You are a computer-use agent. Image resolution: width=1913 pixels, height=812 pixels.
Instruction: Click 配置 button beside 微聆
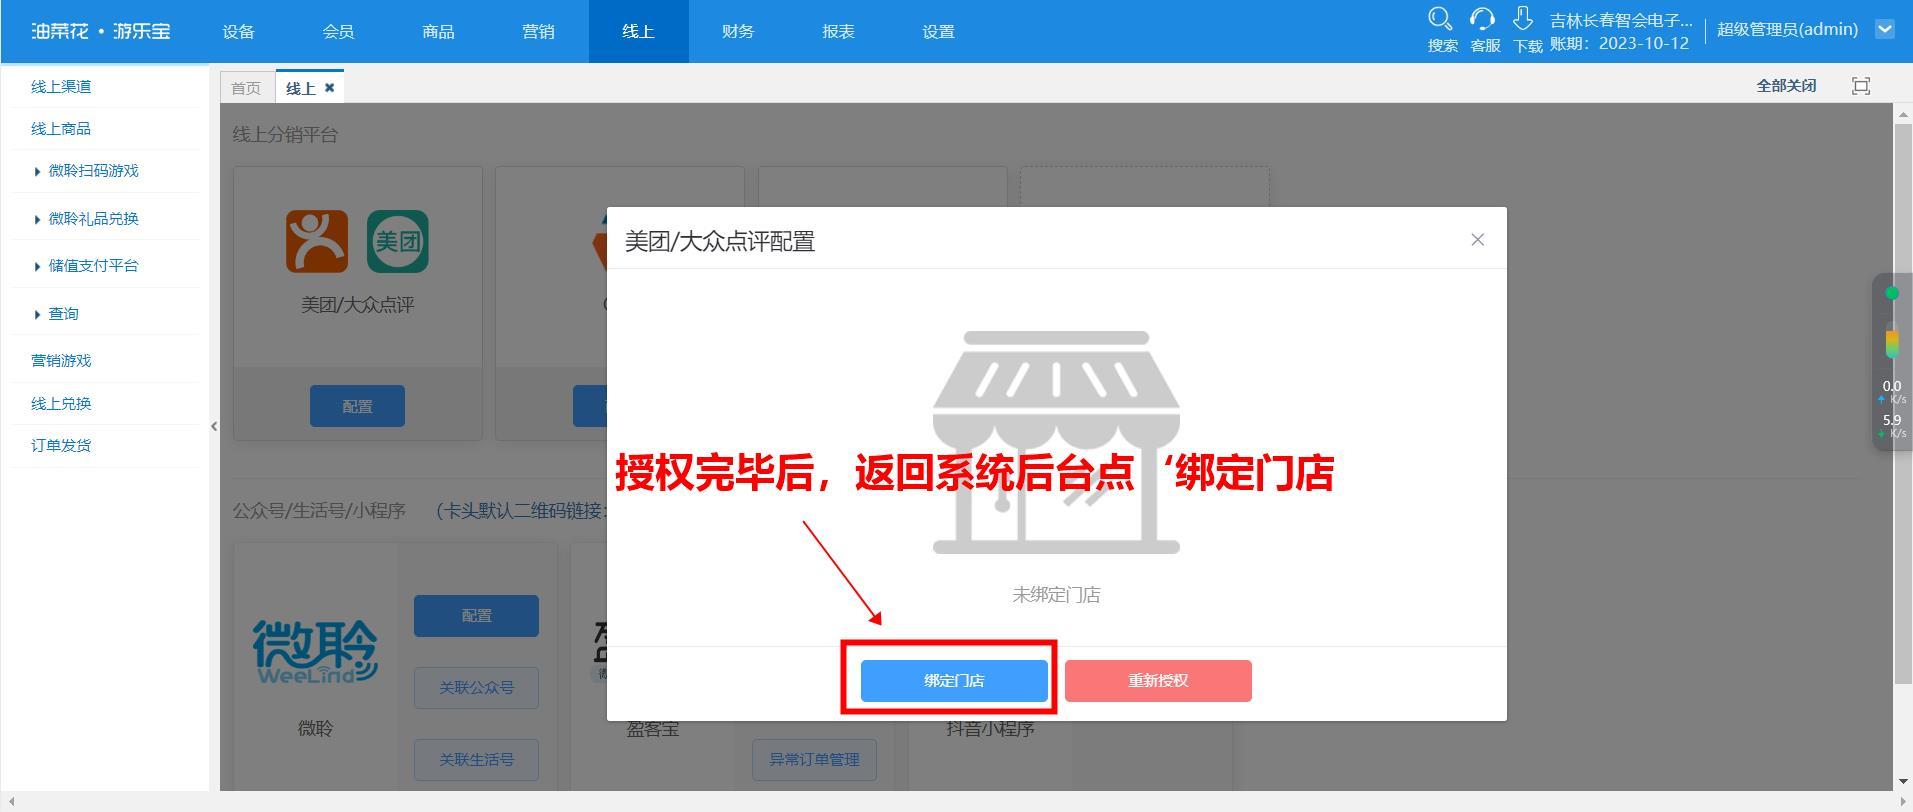(x=476, y=616)
